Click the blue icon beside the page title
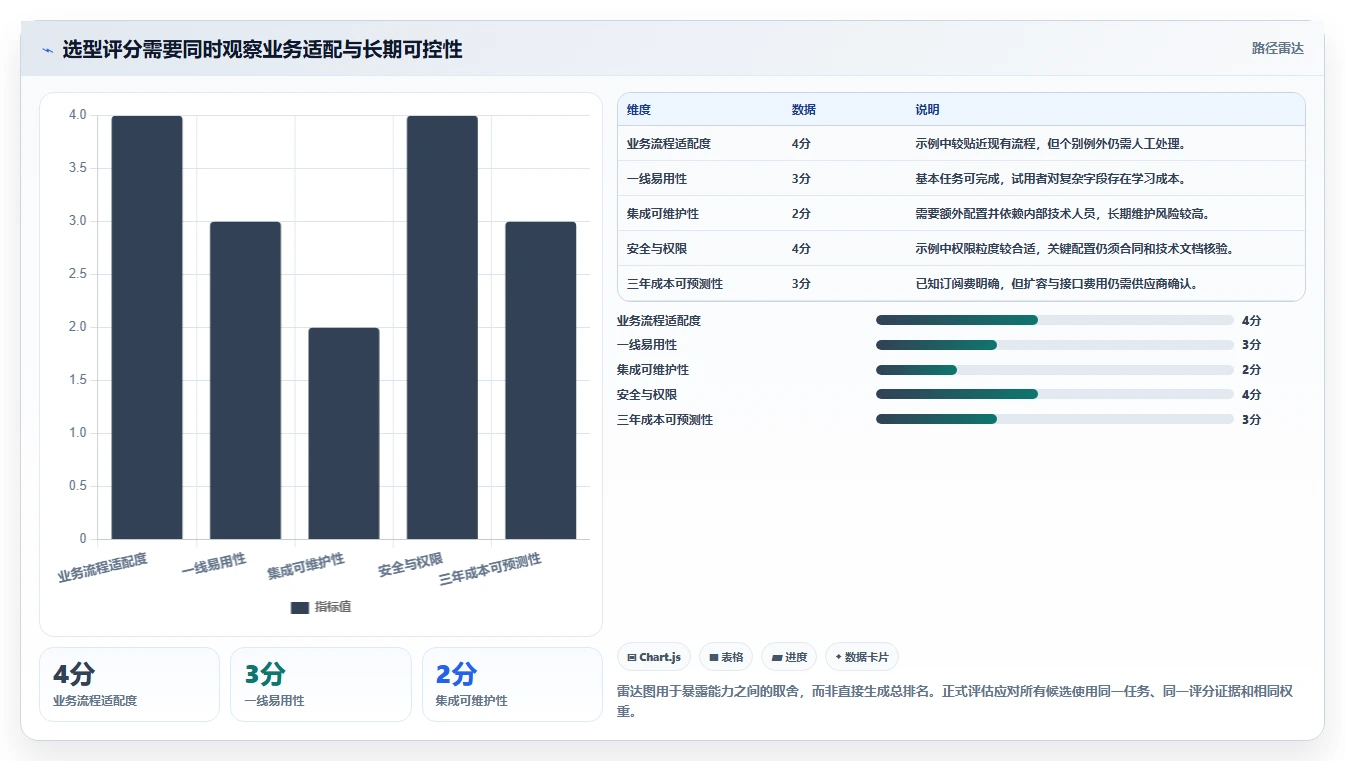 coord(47,50)
